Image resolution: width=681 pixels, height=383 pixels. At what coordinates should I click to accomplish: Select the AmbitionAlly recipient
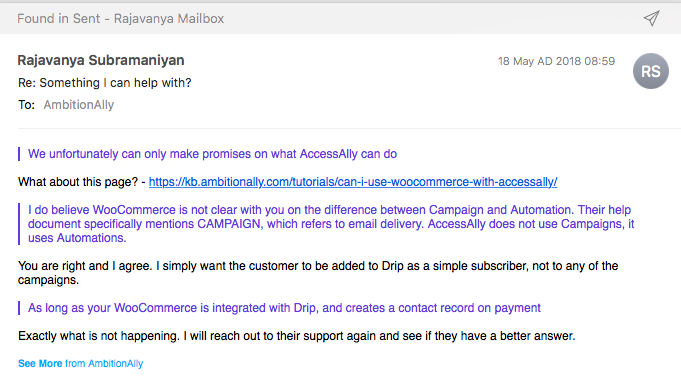(79, 105)
